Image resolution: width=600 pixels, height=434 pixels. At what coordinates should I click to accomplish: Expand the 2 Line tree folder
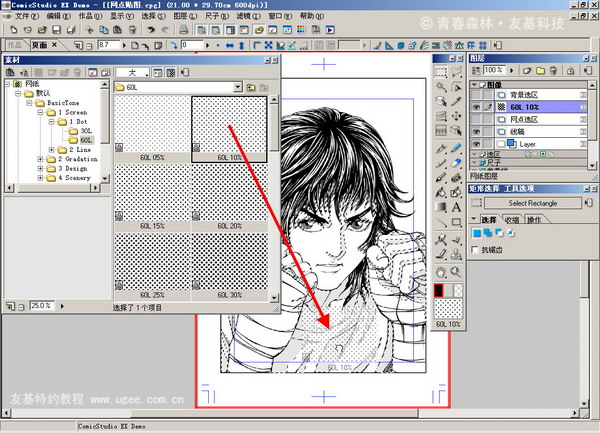(x=51, y=150)
